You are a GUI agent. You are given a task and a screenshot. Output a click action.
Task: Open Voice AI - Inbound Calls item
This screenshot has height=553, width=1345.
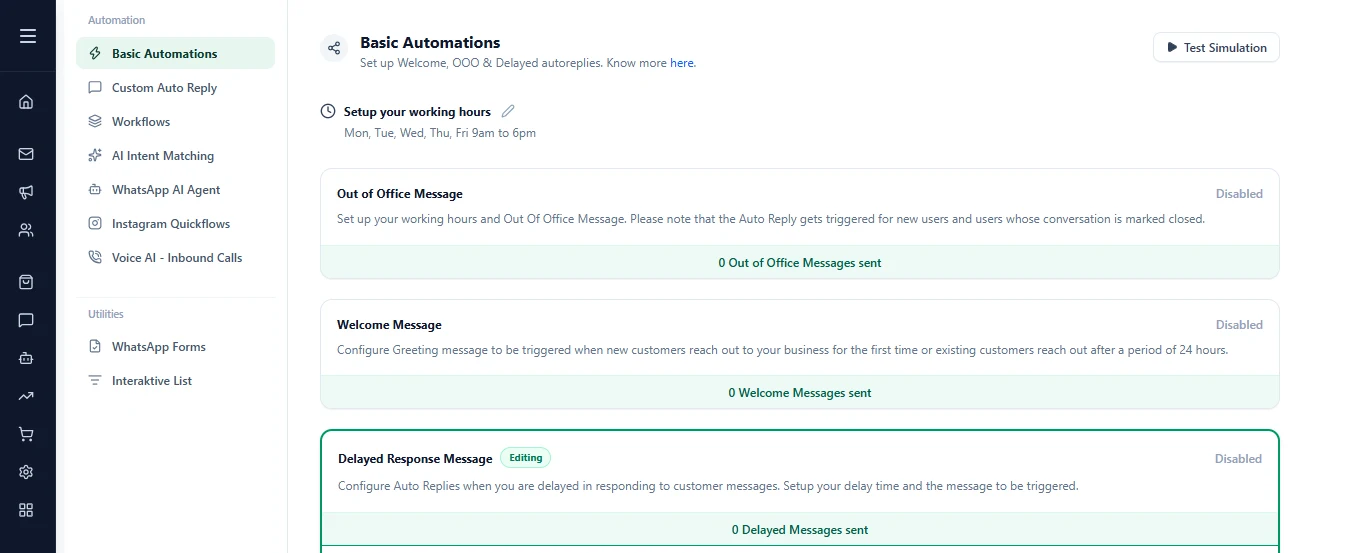[x=175, y=258]
